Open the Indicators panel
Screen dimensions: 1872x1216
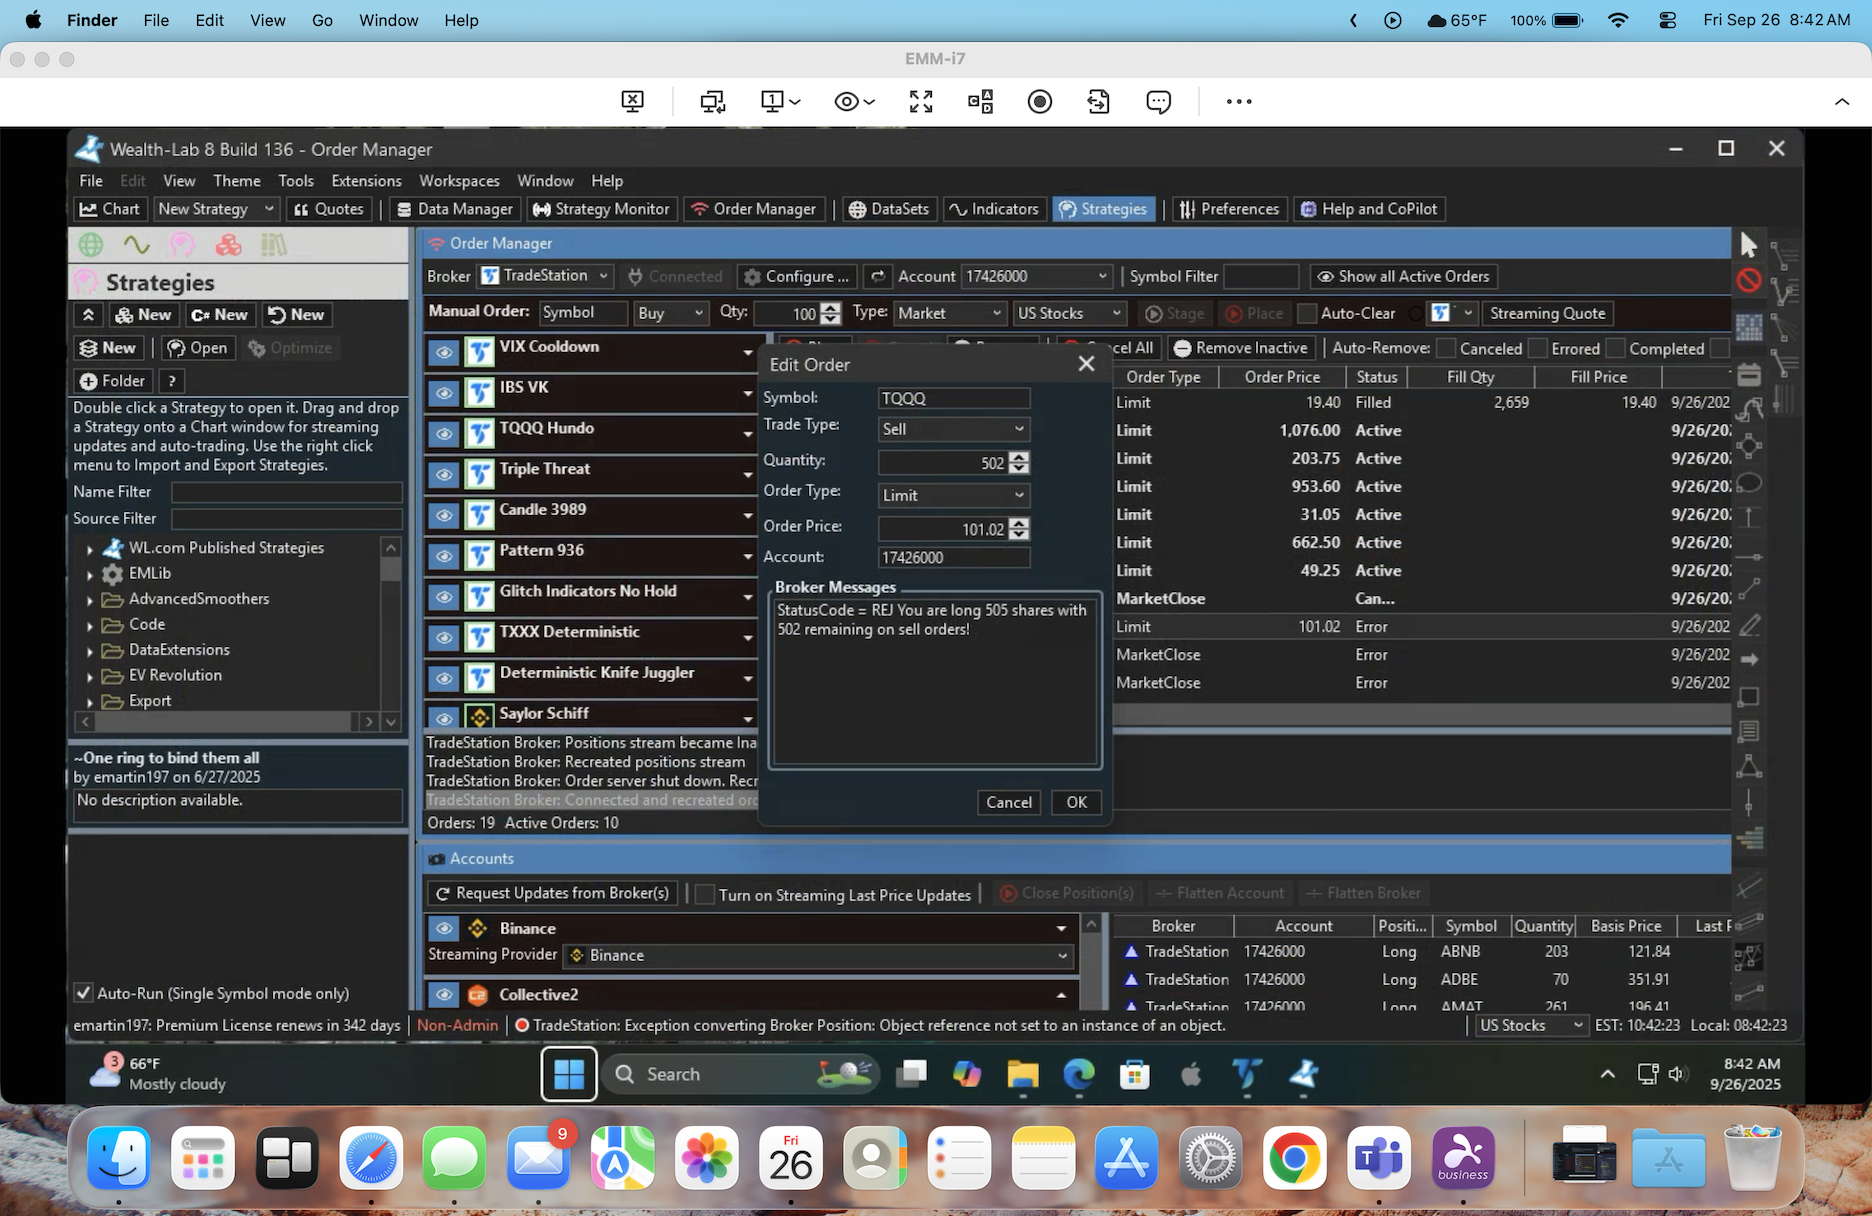[994, 209]
